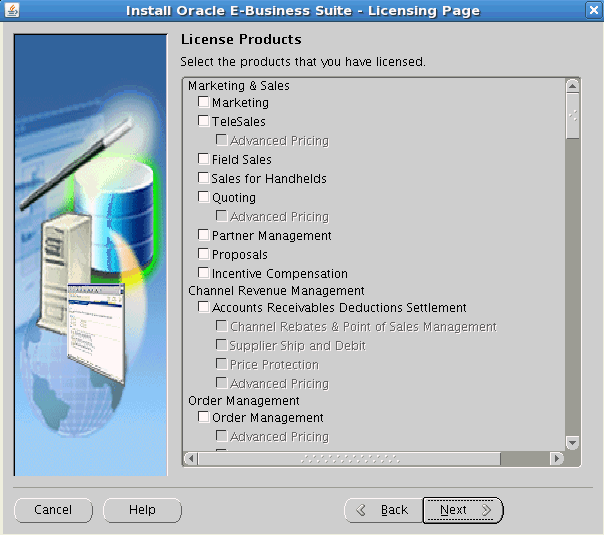Tick Advanced Pricing under Order Management

(x=221, y=435)
